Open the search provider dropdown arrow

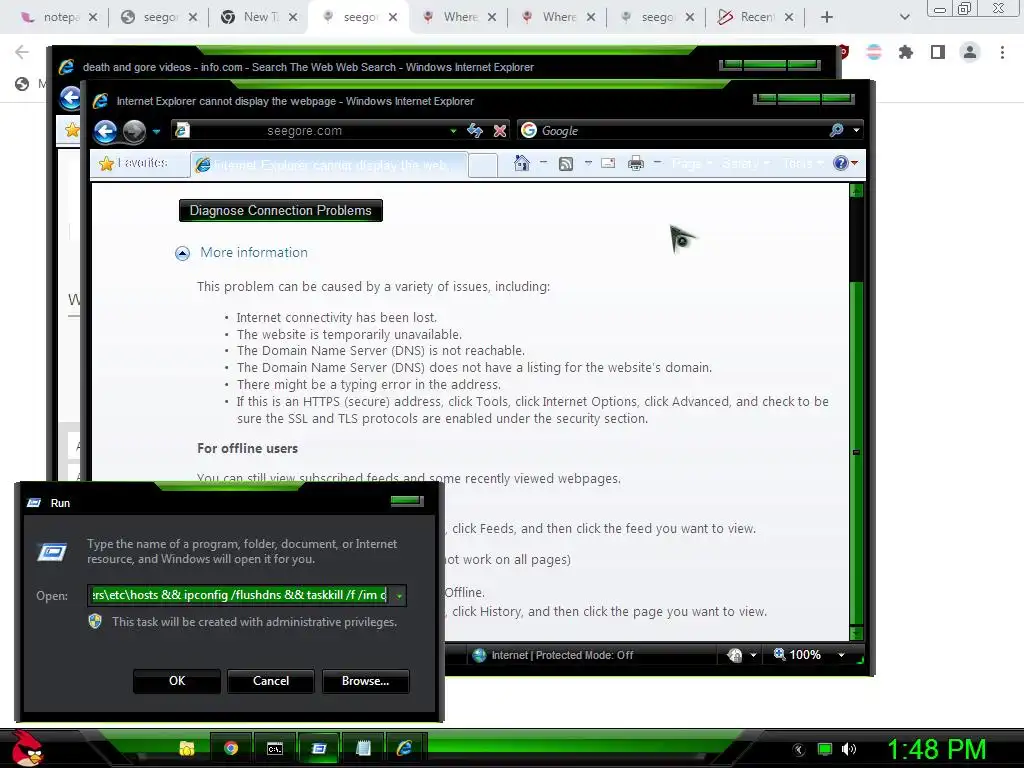coord(856,130)
